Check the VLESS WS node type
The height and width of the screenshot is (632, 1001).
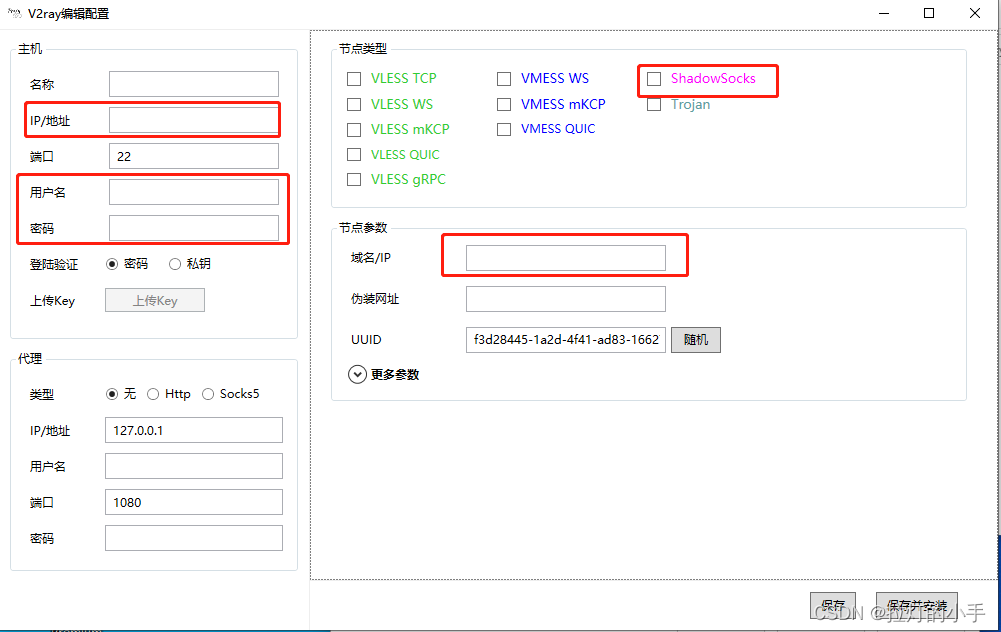coord(354,104)
